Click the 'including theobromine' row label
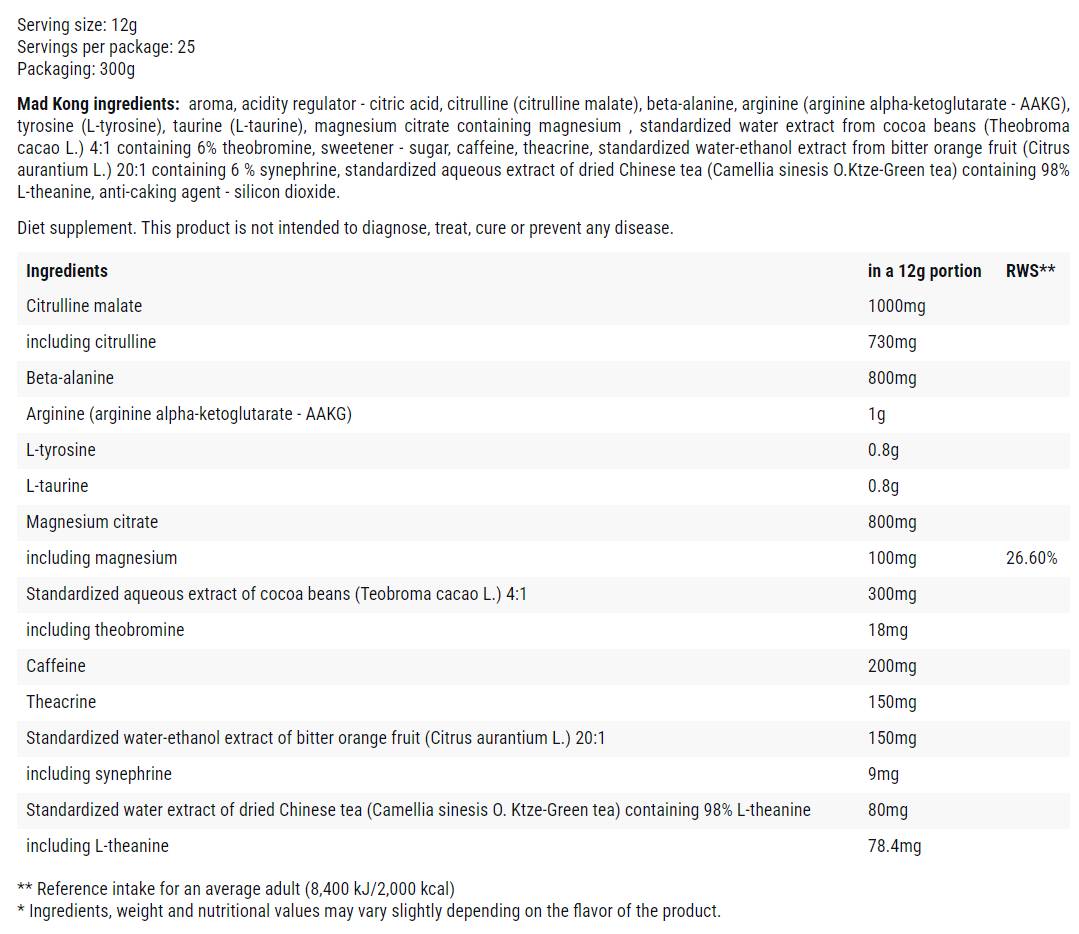Viewport: 1079px width, 934px height. point(105,630)
